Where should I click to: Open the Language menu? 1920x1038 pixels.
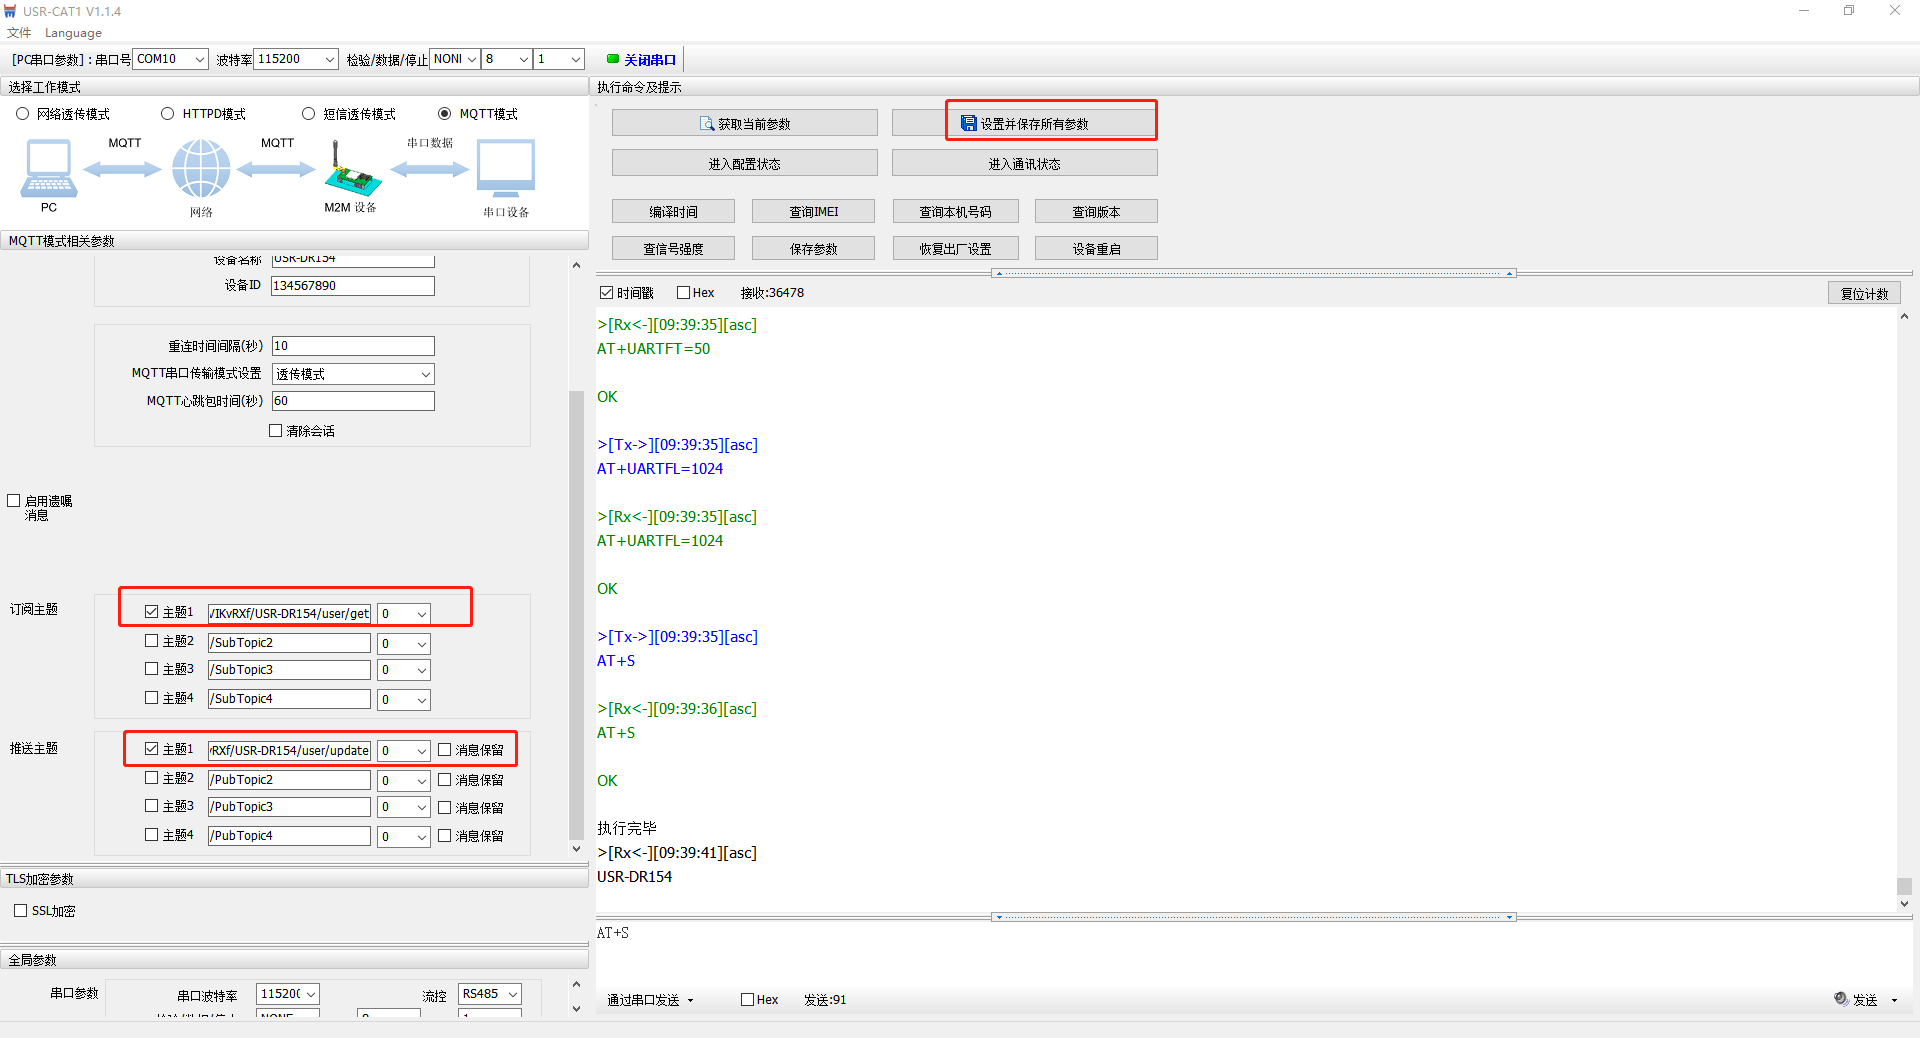tap(73, 33)
